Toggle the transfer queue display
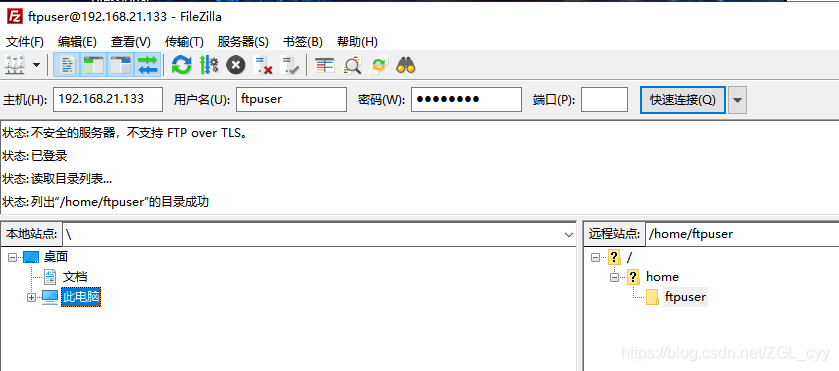839x371 pixels. (x=147, y=65)
